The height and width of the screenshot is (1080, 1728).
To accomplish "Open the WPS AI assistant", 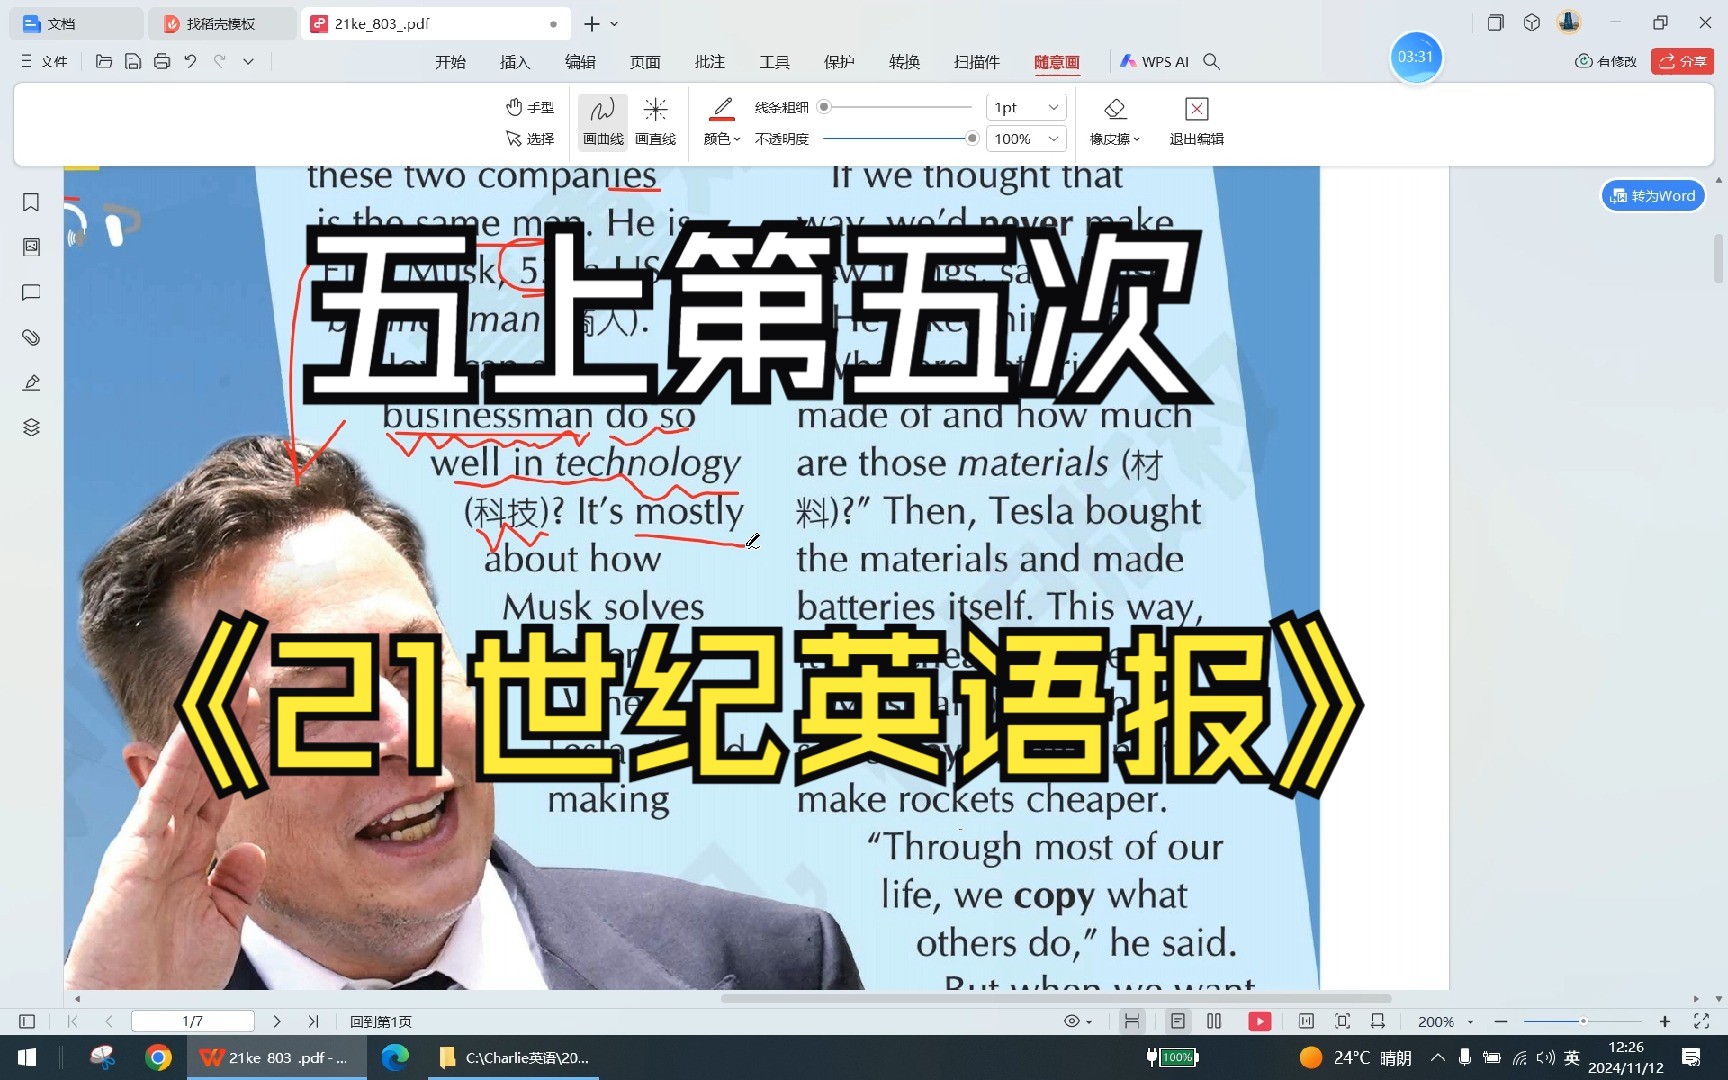I will pyautogui.click(x=1154, y=62).
